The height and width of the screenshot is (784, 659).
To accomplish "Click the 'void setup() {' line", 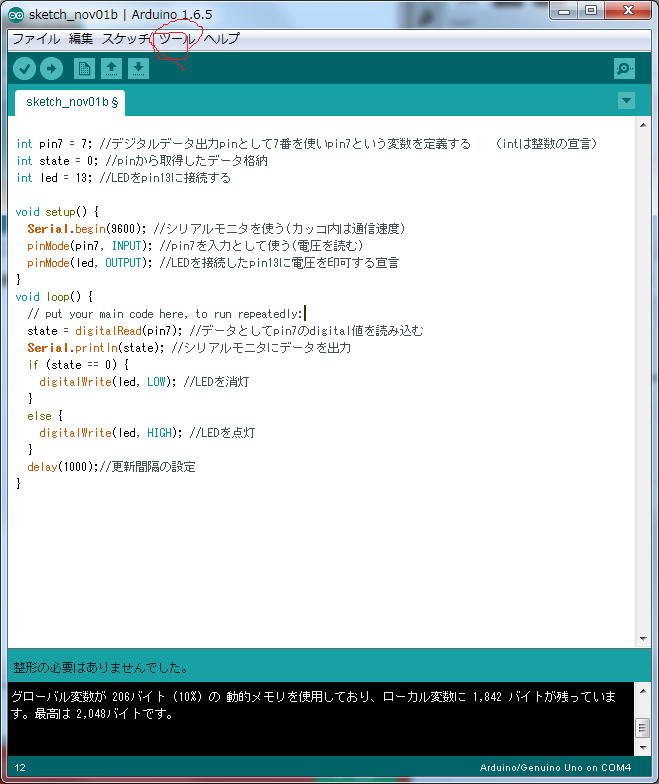I will pos(57,212).
